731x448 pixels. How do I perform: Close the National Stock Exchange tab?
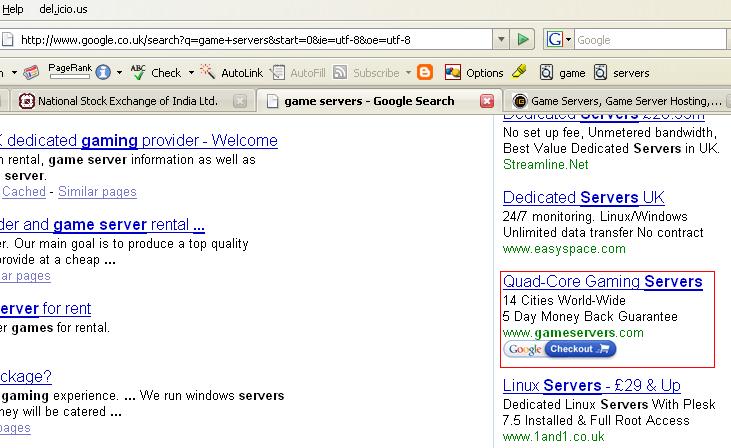[240, 101]
